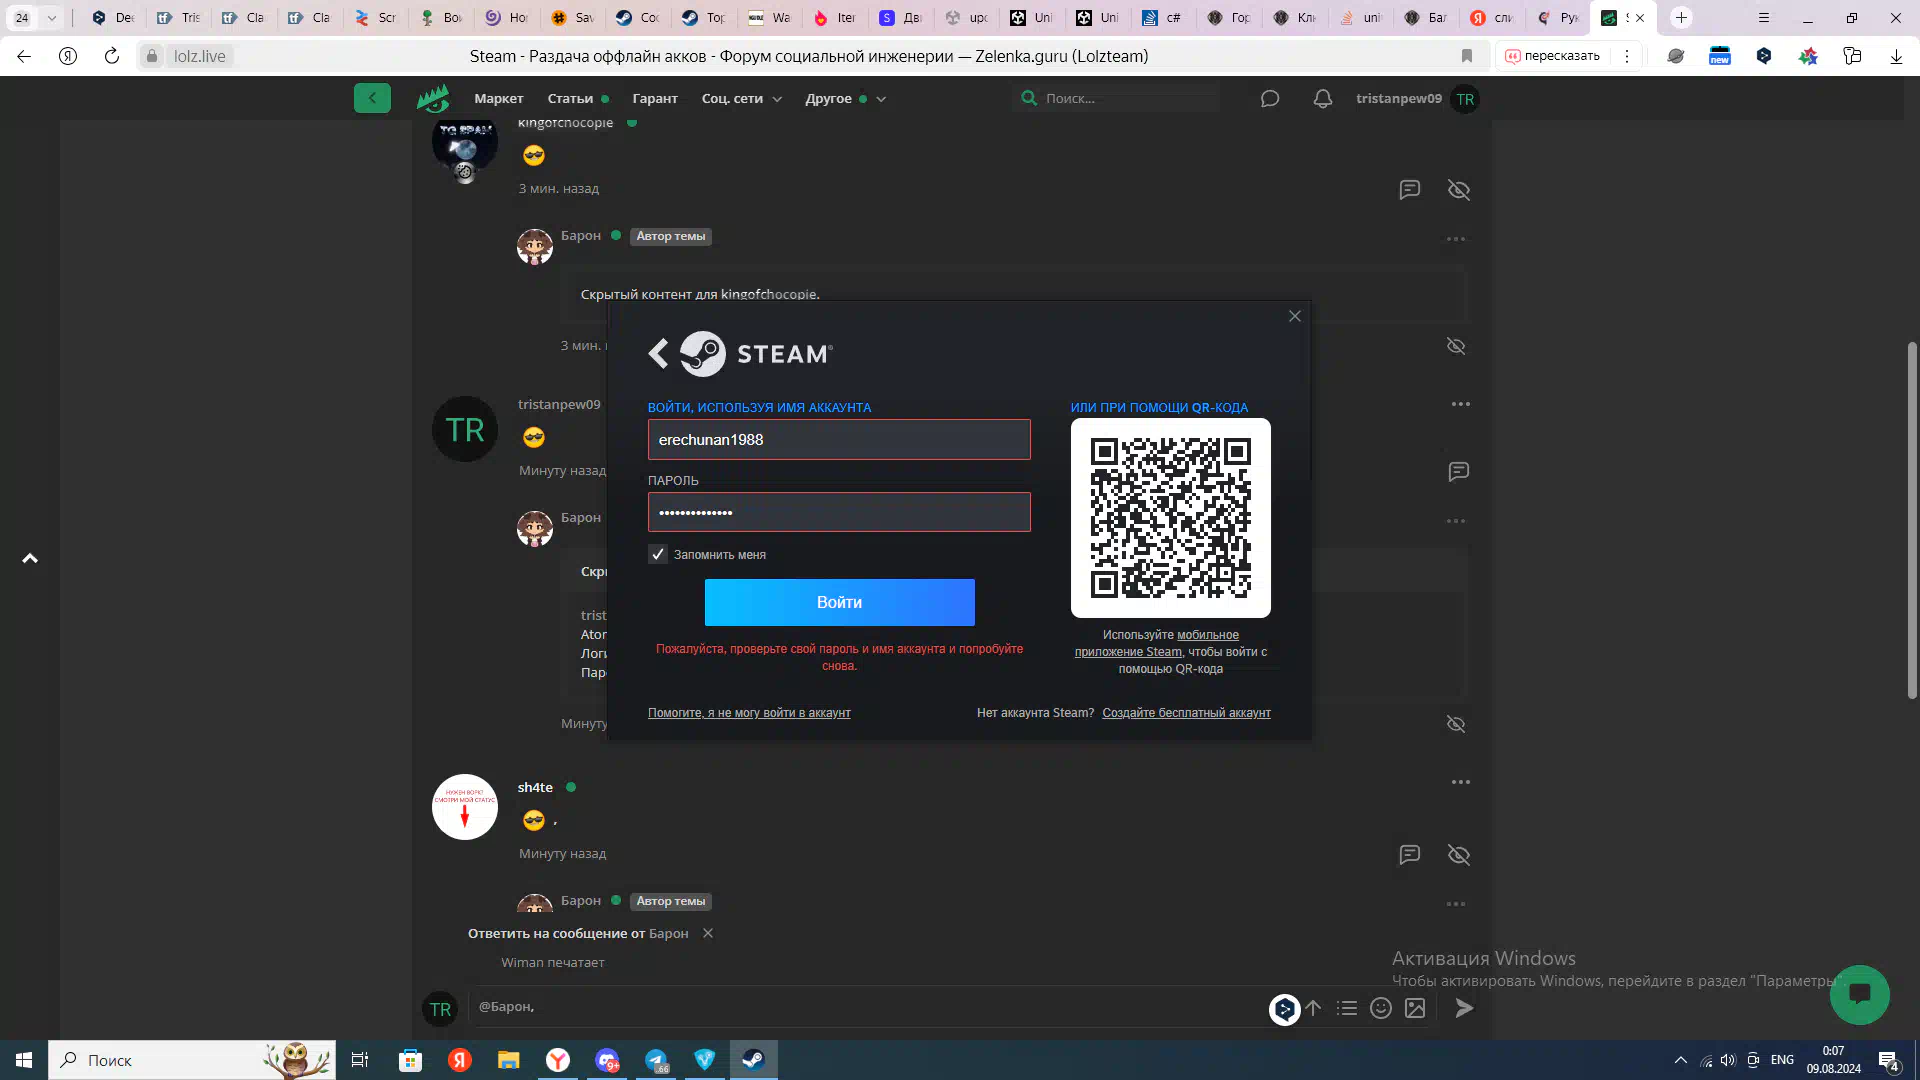1920x1080 pixels.
Task: Open Telegram from the taskbar
Action: point(656,1060)
